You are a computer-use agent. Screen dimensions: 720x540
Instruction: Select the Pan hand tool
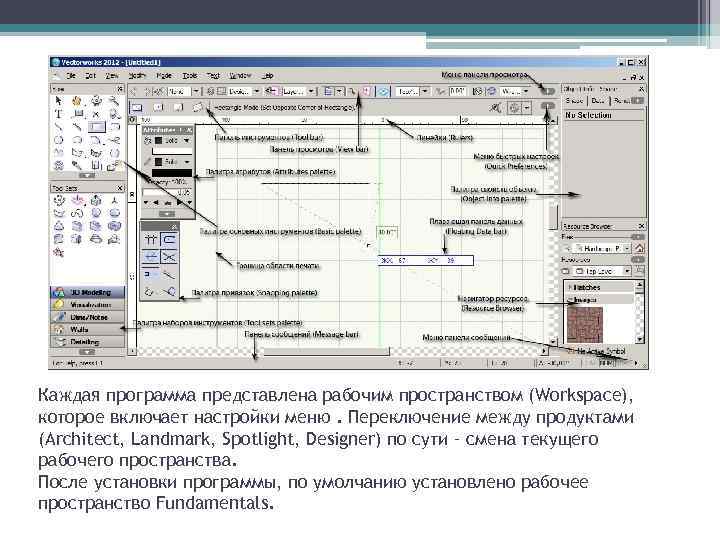click(x=77, y=101)
